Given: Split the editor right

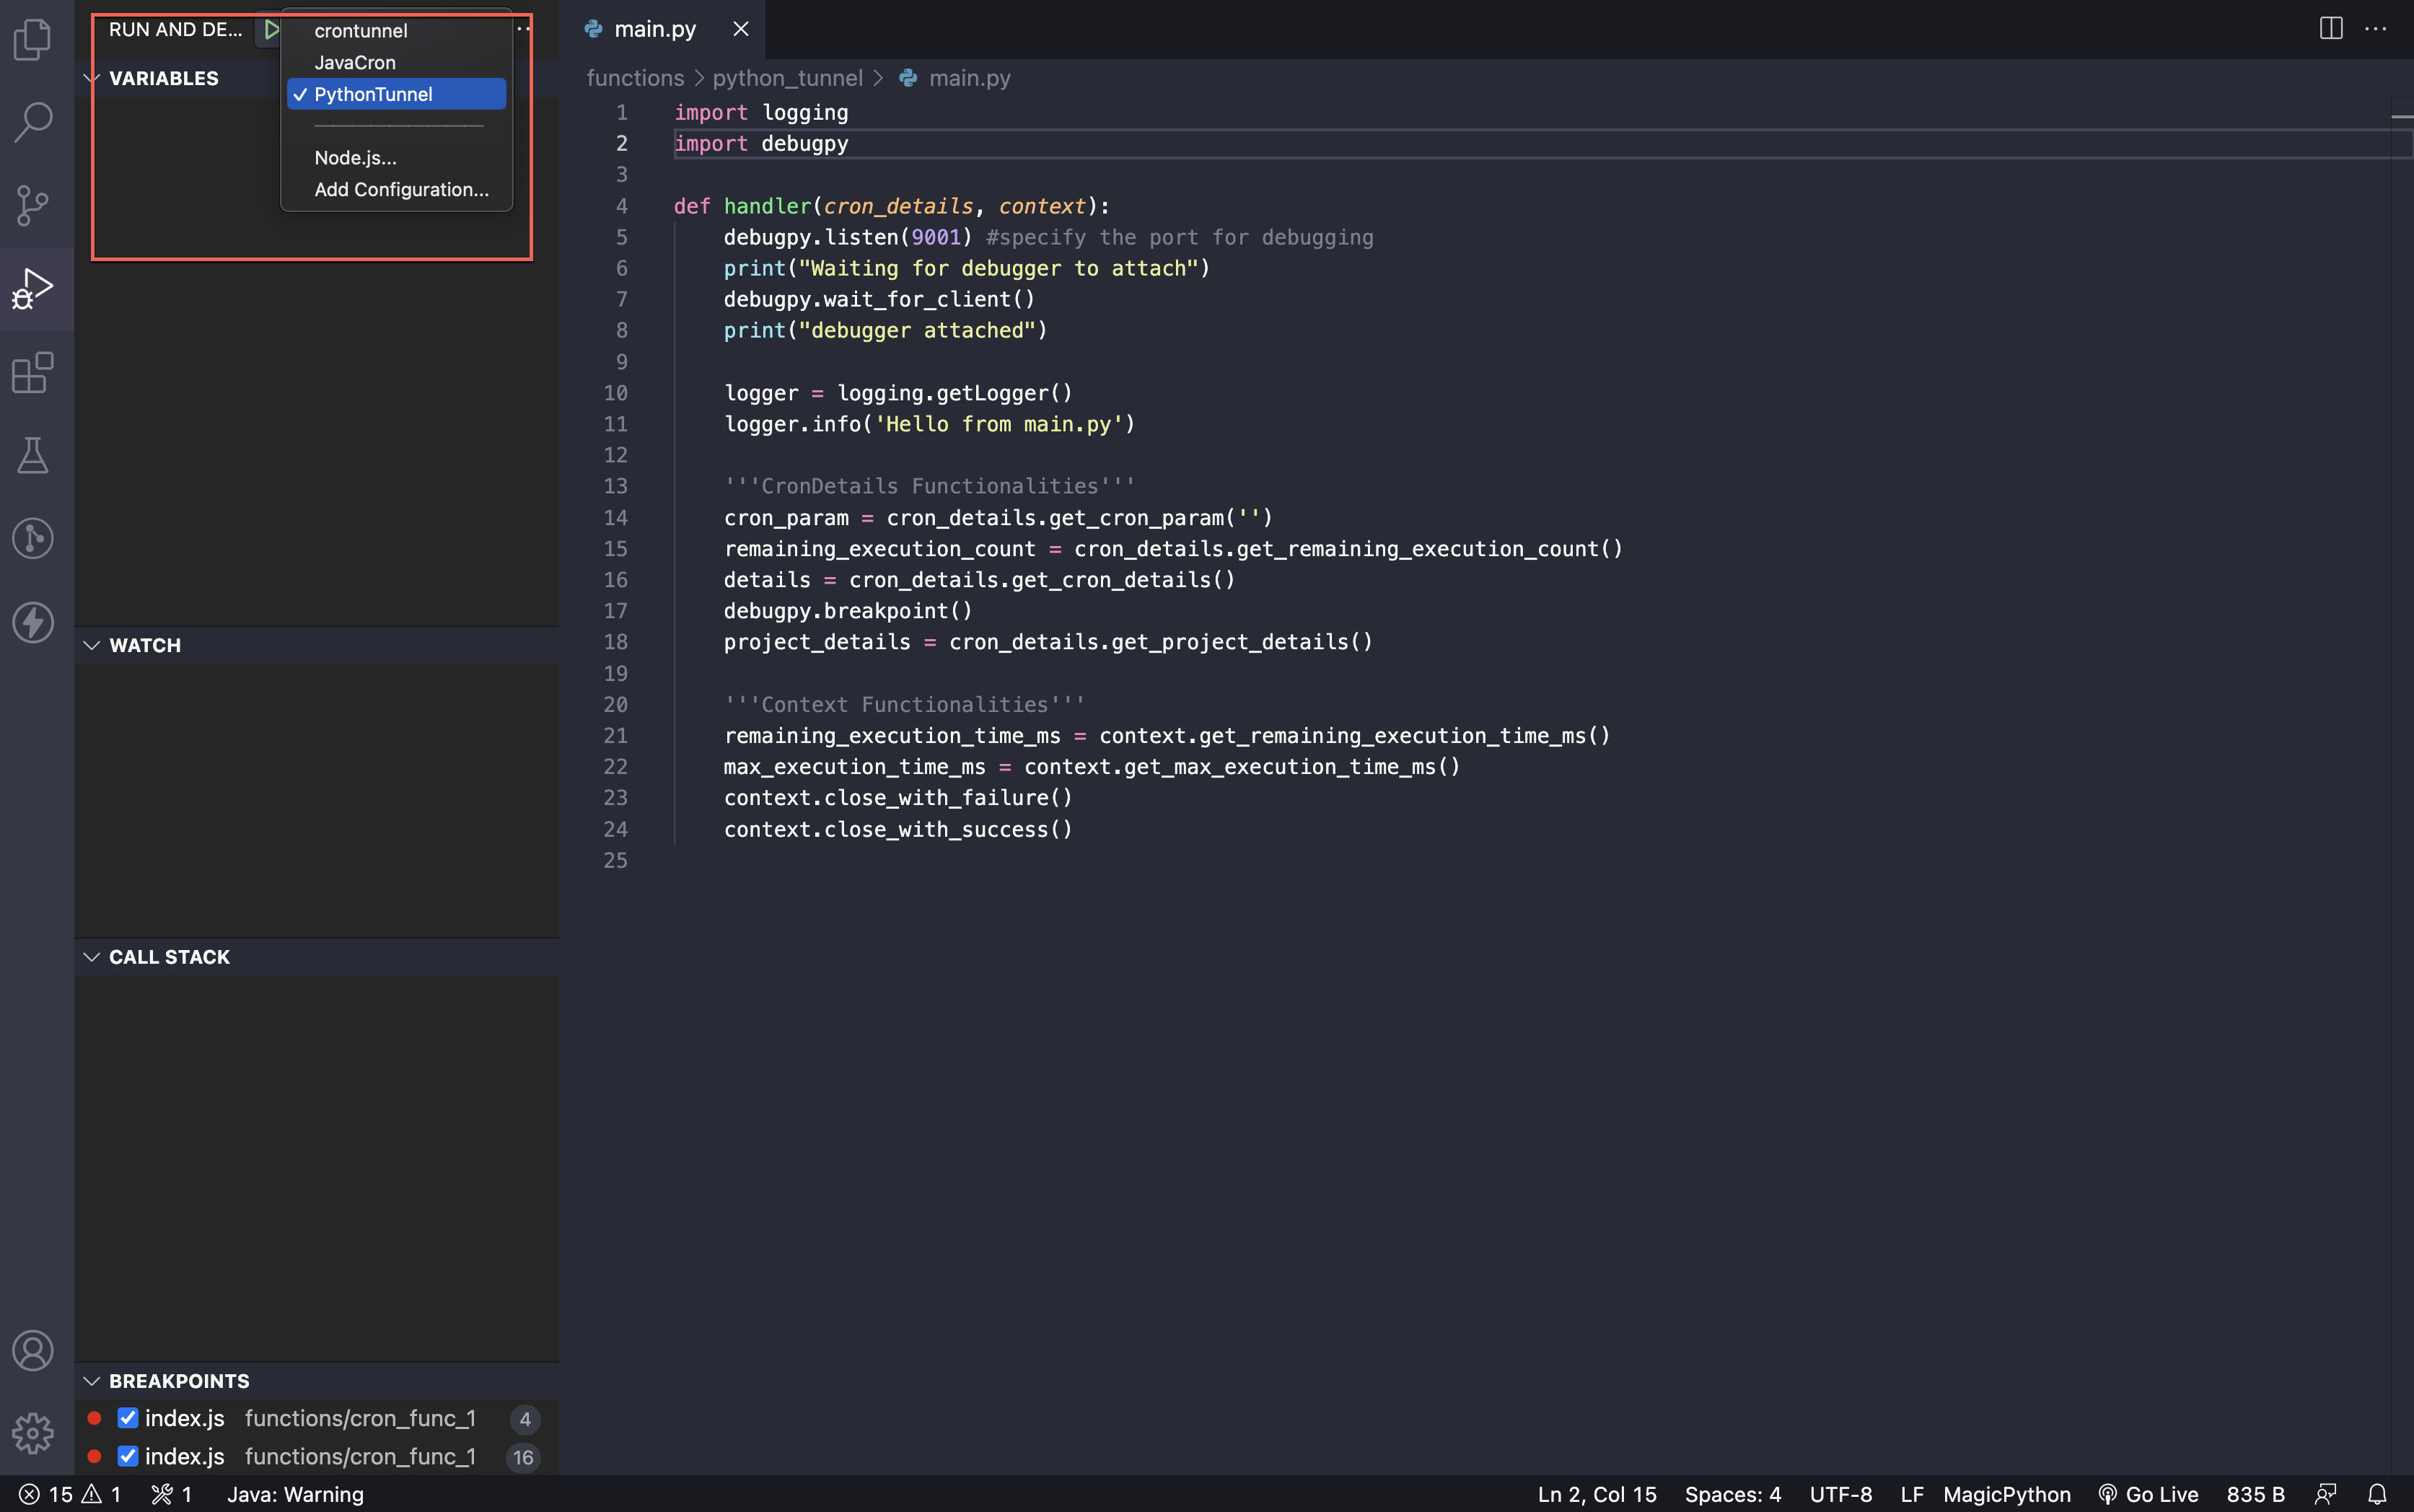Looking at the screenshot, I should coord(2331,29).
